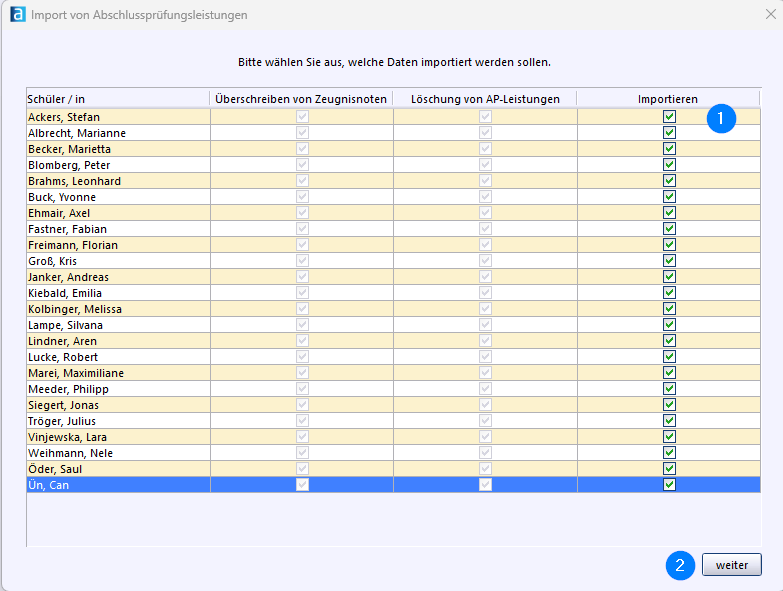Toggle Importieren checkbox for Siegert, Jonas
783x591 pixels.
coord(669,404)
